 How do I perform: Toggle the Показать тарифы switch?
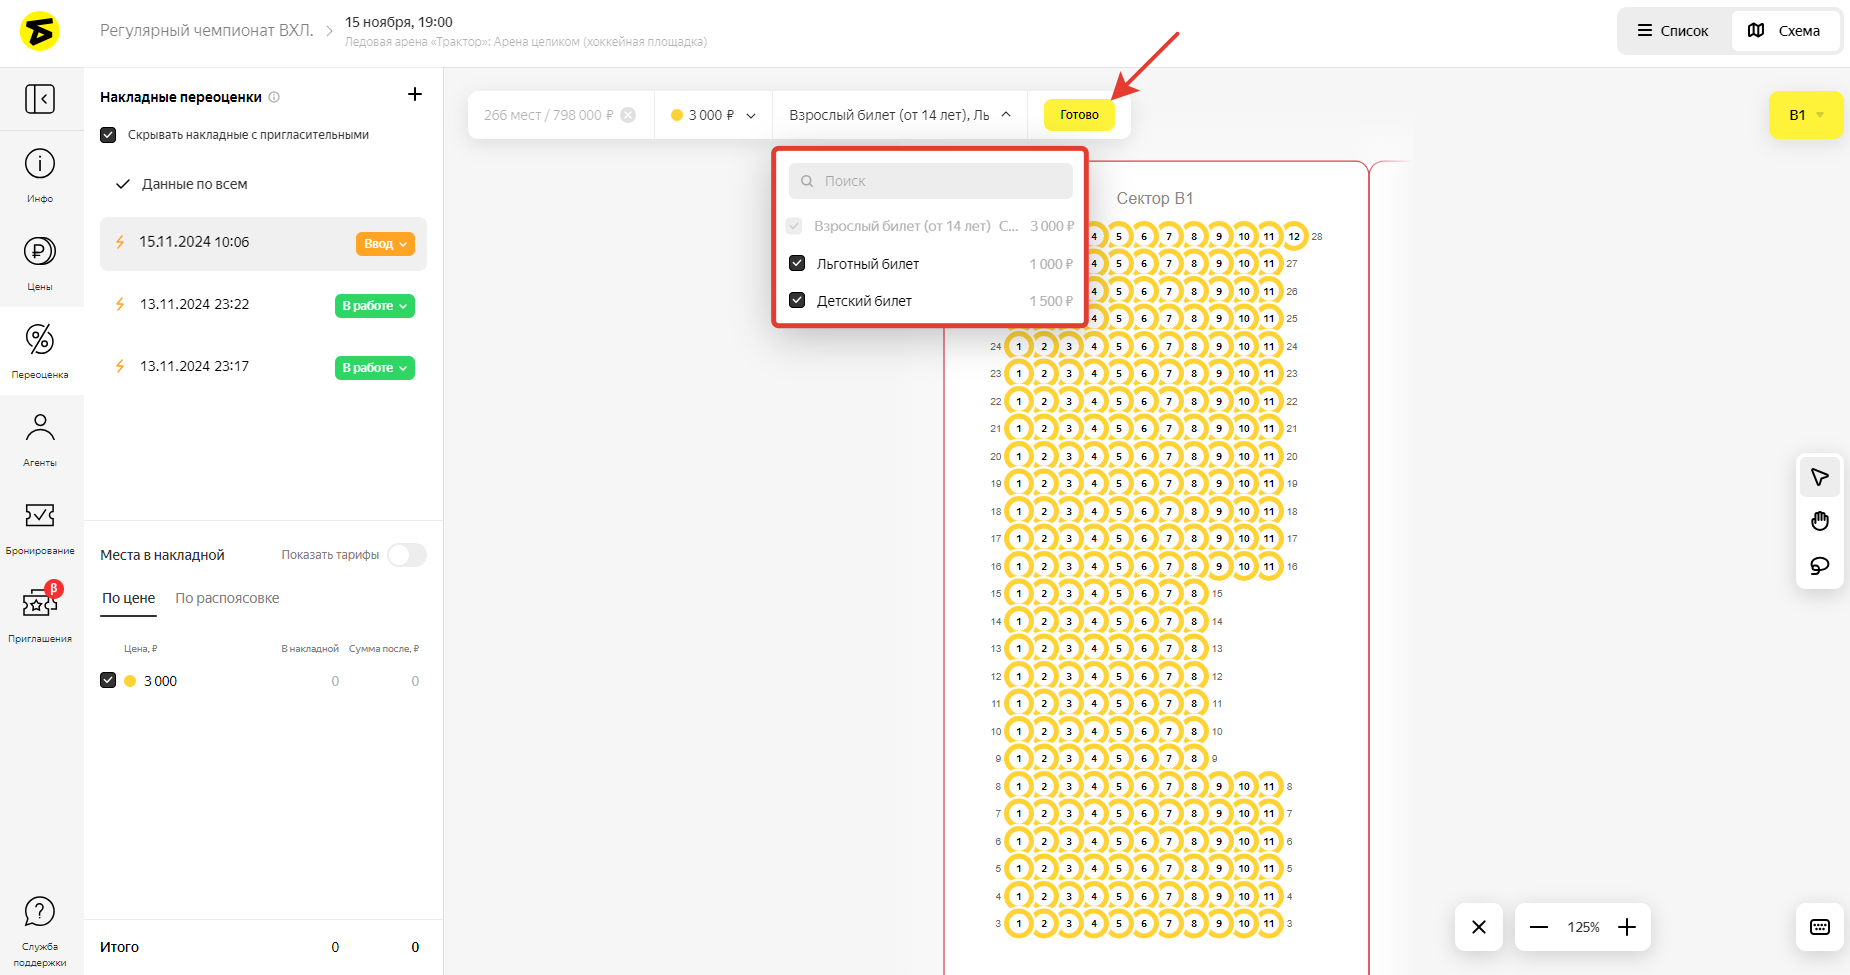(x=407, y=555)
